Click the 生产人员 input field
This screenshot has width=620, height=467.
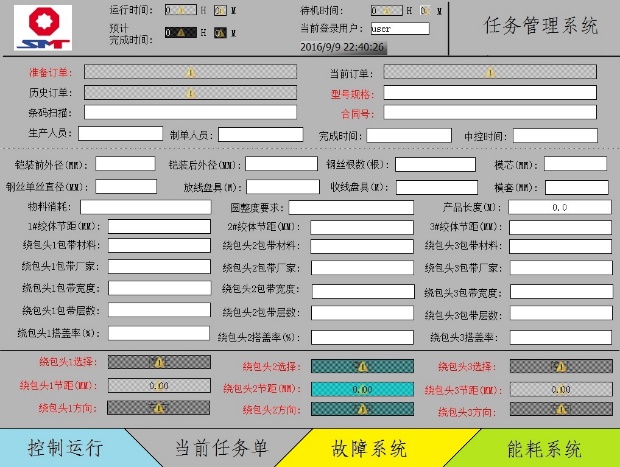click(120, 134)
